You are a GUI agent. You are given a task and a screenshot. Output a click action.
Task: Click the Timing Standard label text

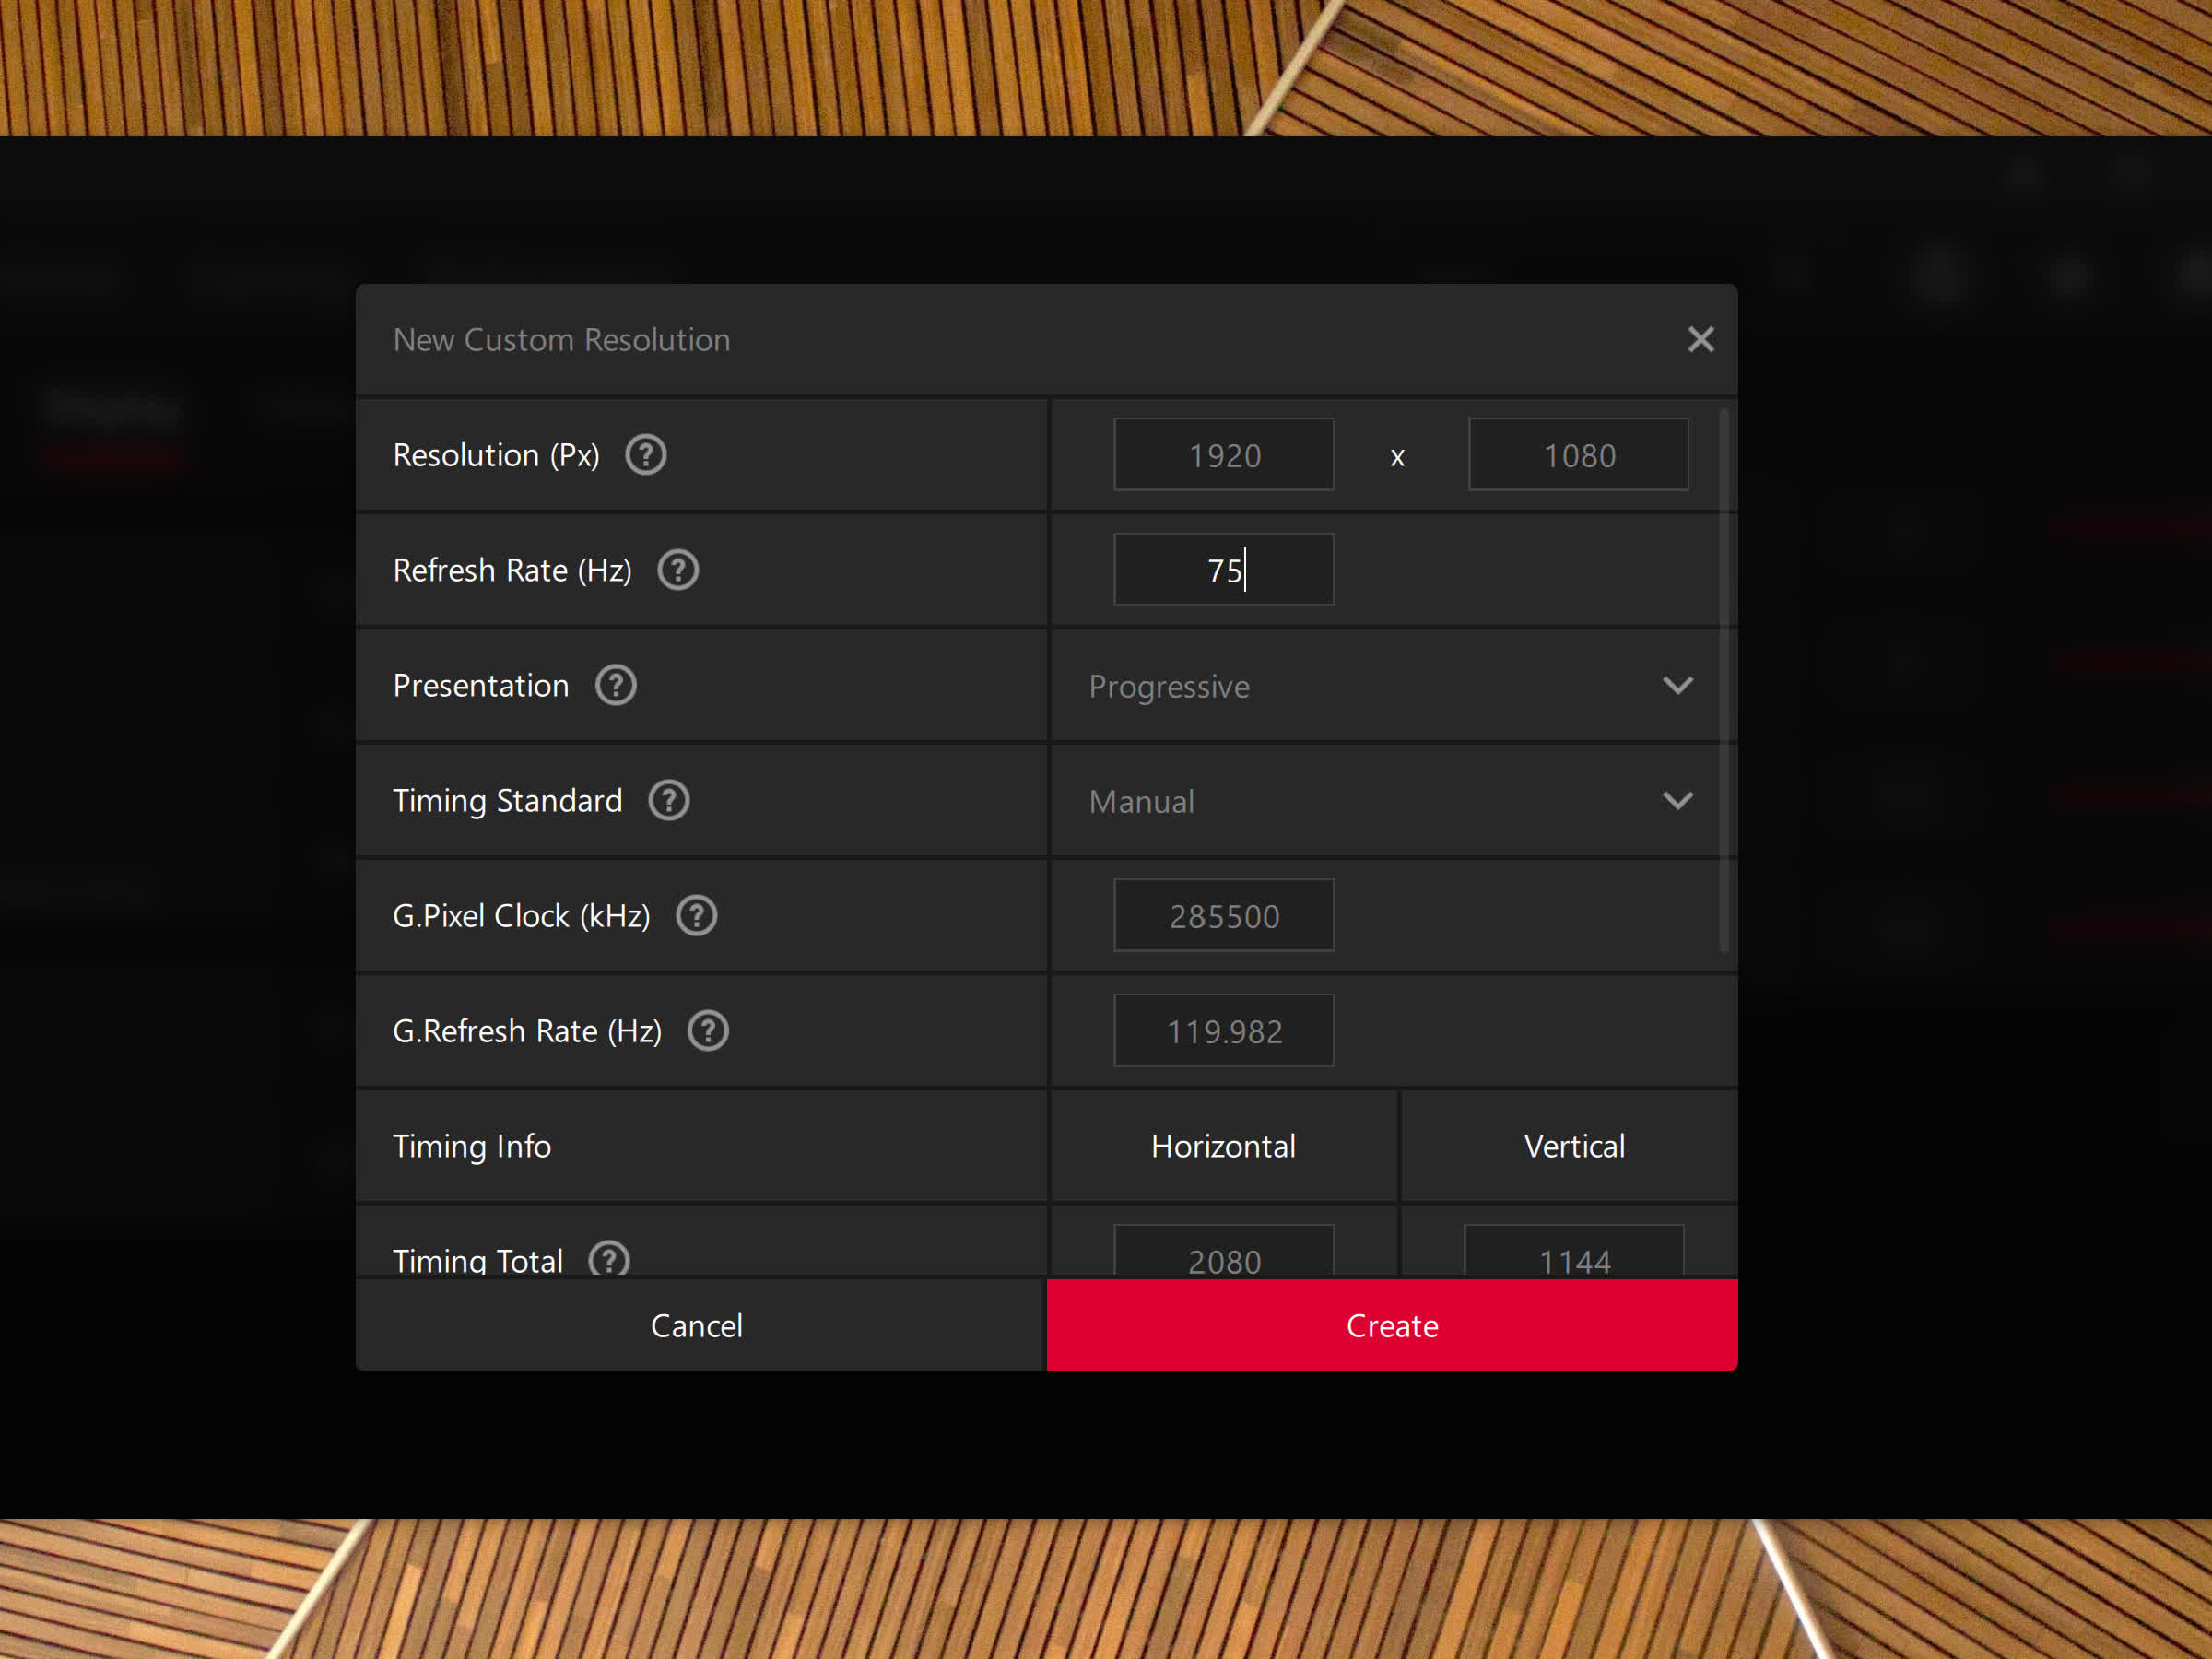click(507, 801)
